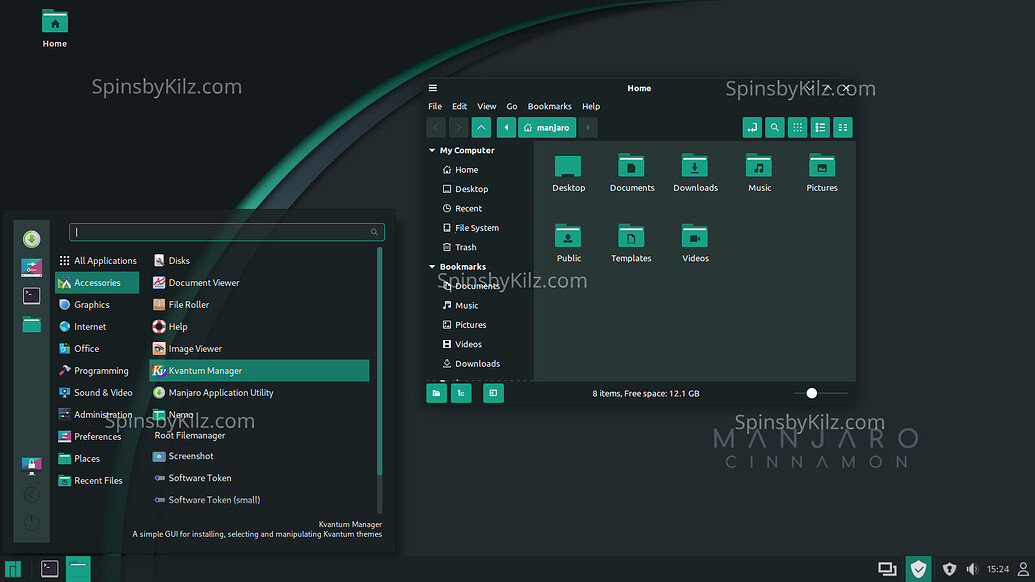Switch to list view
The height and width of the screenshot is (582, 1035).
click(820, 127)
